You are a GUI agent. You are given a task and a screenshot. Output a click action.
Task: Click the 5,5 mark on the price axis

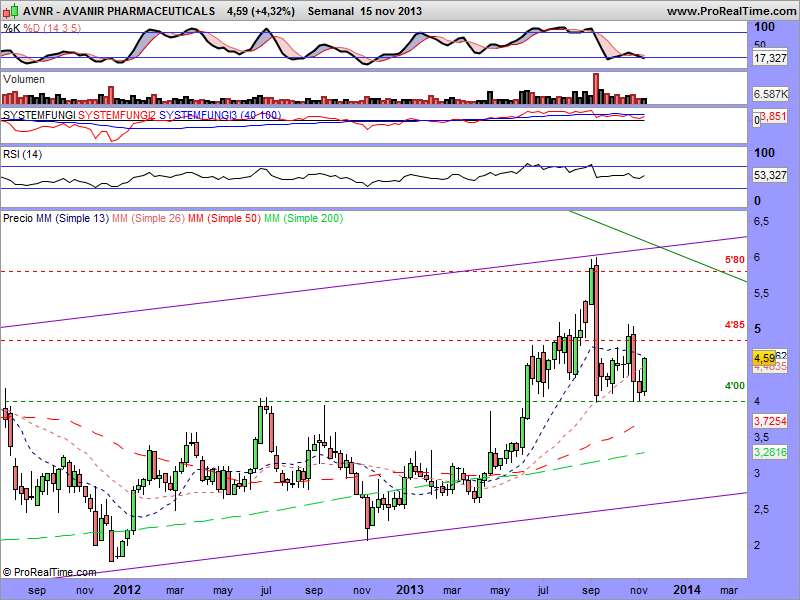pyautogui.click(x=761, y=293)
